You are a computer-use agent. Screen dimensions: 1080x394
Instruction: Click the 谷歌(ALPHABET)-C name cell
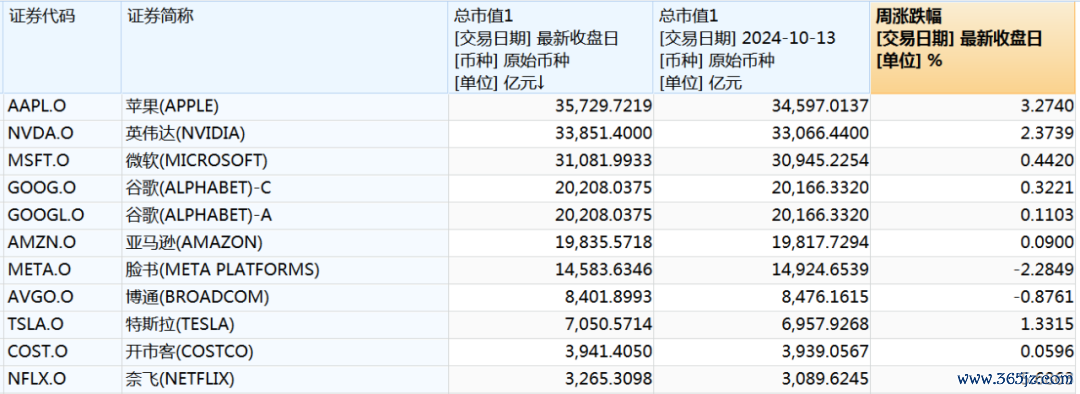pos(285,188)
